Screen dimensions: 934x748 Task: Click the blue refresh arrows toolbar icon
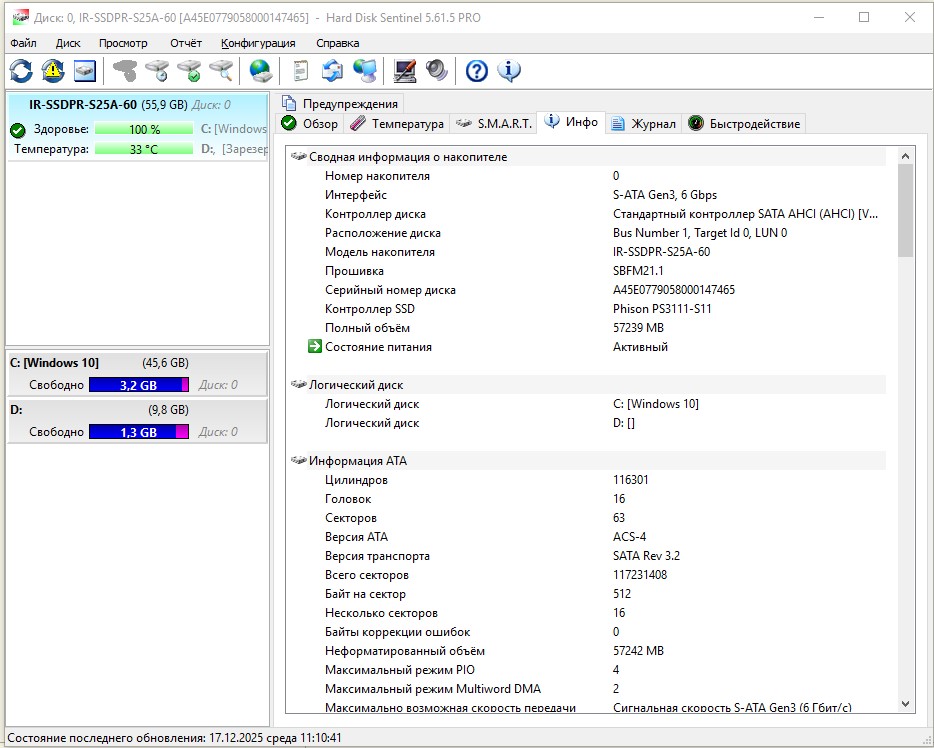(x=21, y=71)
